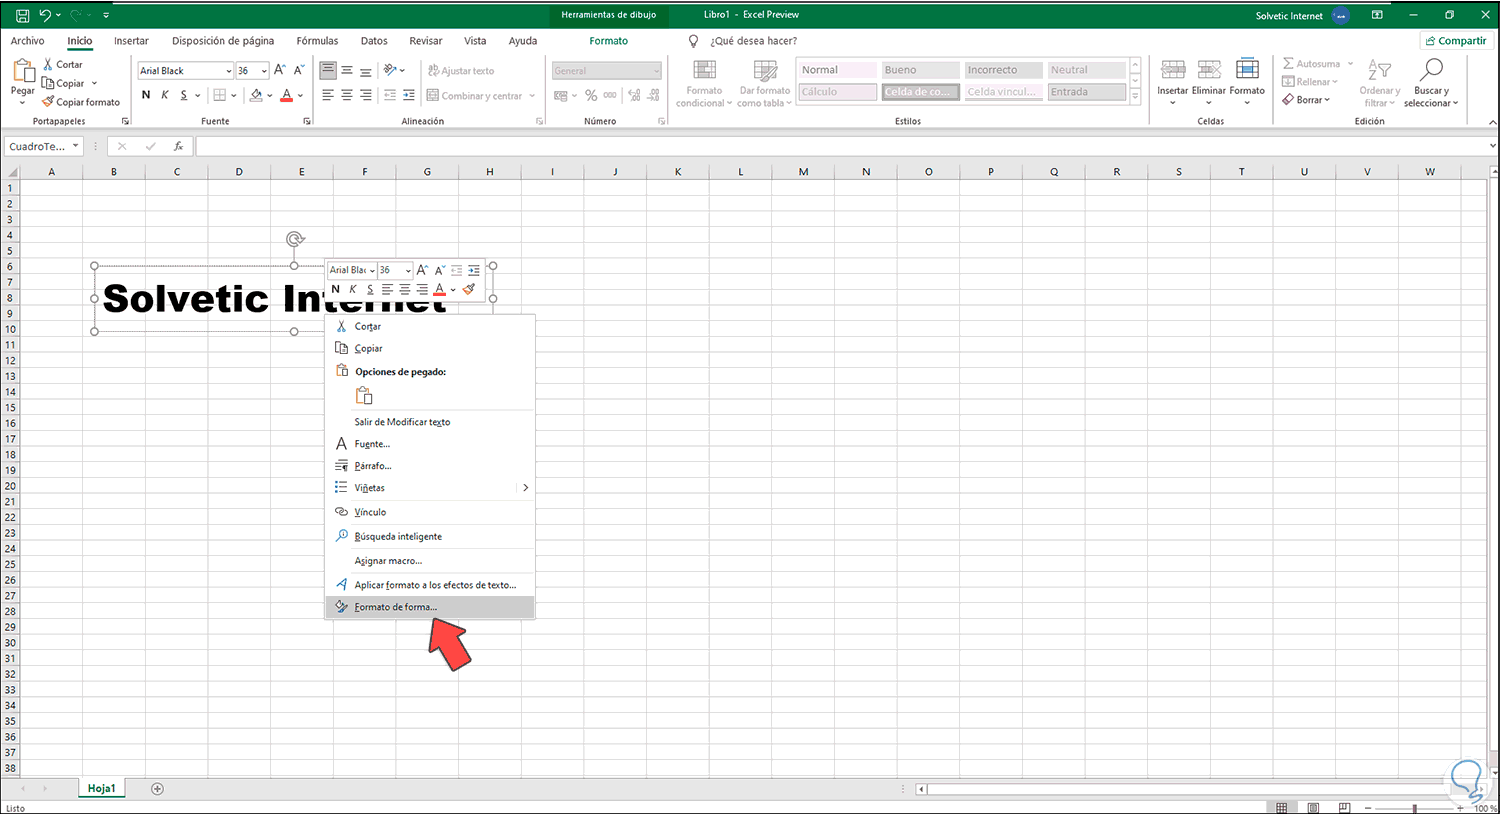Activate Copiar formato in the ribbon
This screenshot has height=814, width=1500.
(81, 102)
